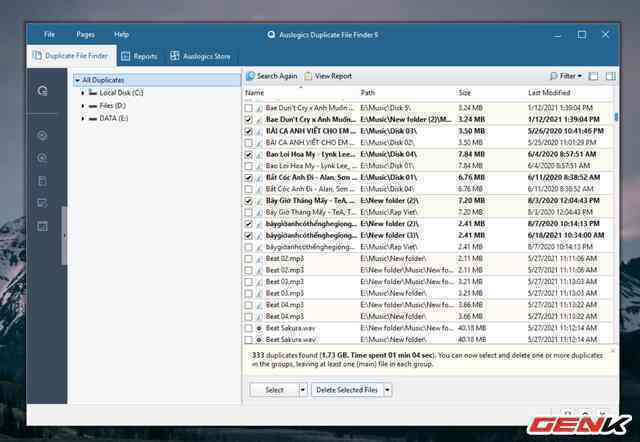Click Delete Selected Files
Screen dimensions: 640x442
[x=347, y=390]
